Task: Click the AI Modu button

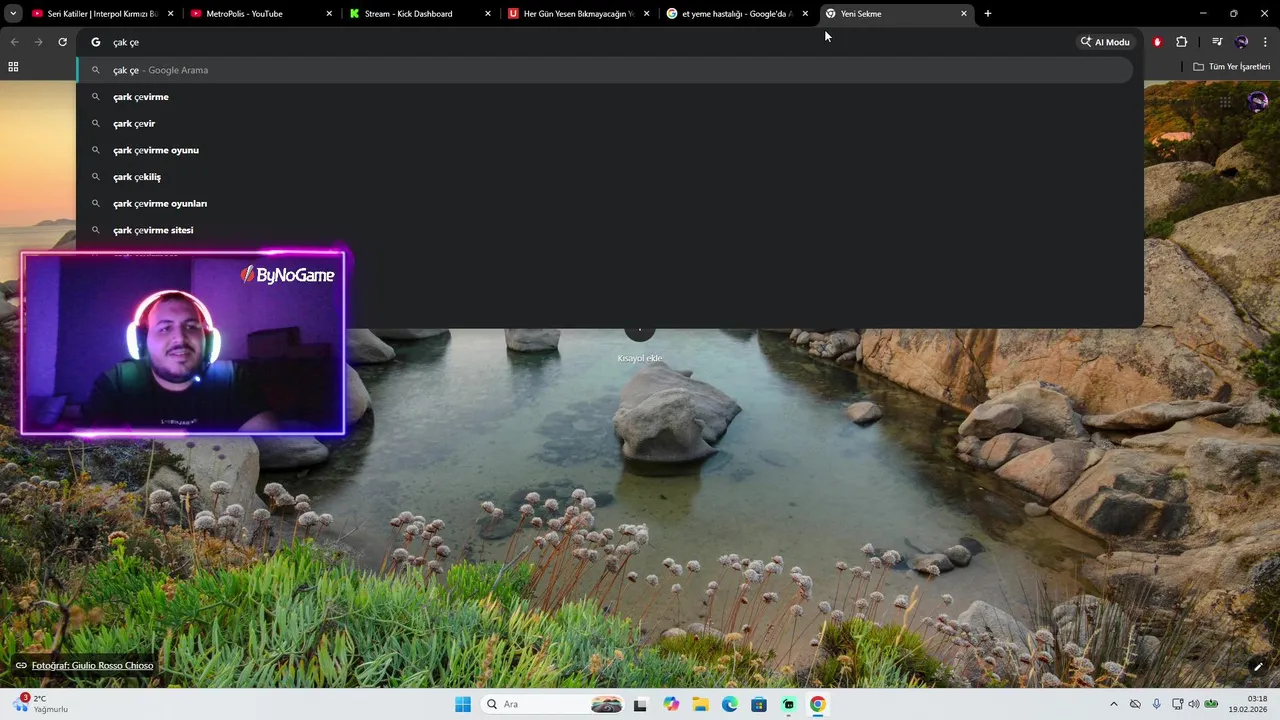Action: click(x=1105, y=42)
